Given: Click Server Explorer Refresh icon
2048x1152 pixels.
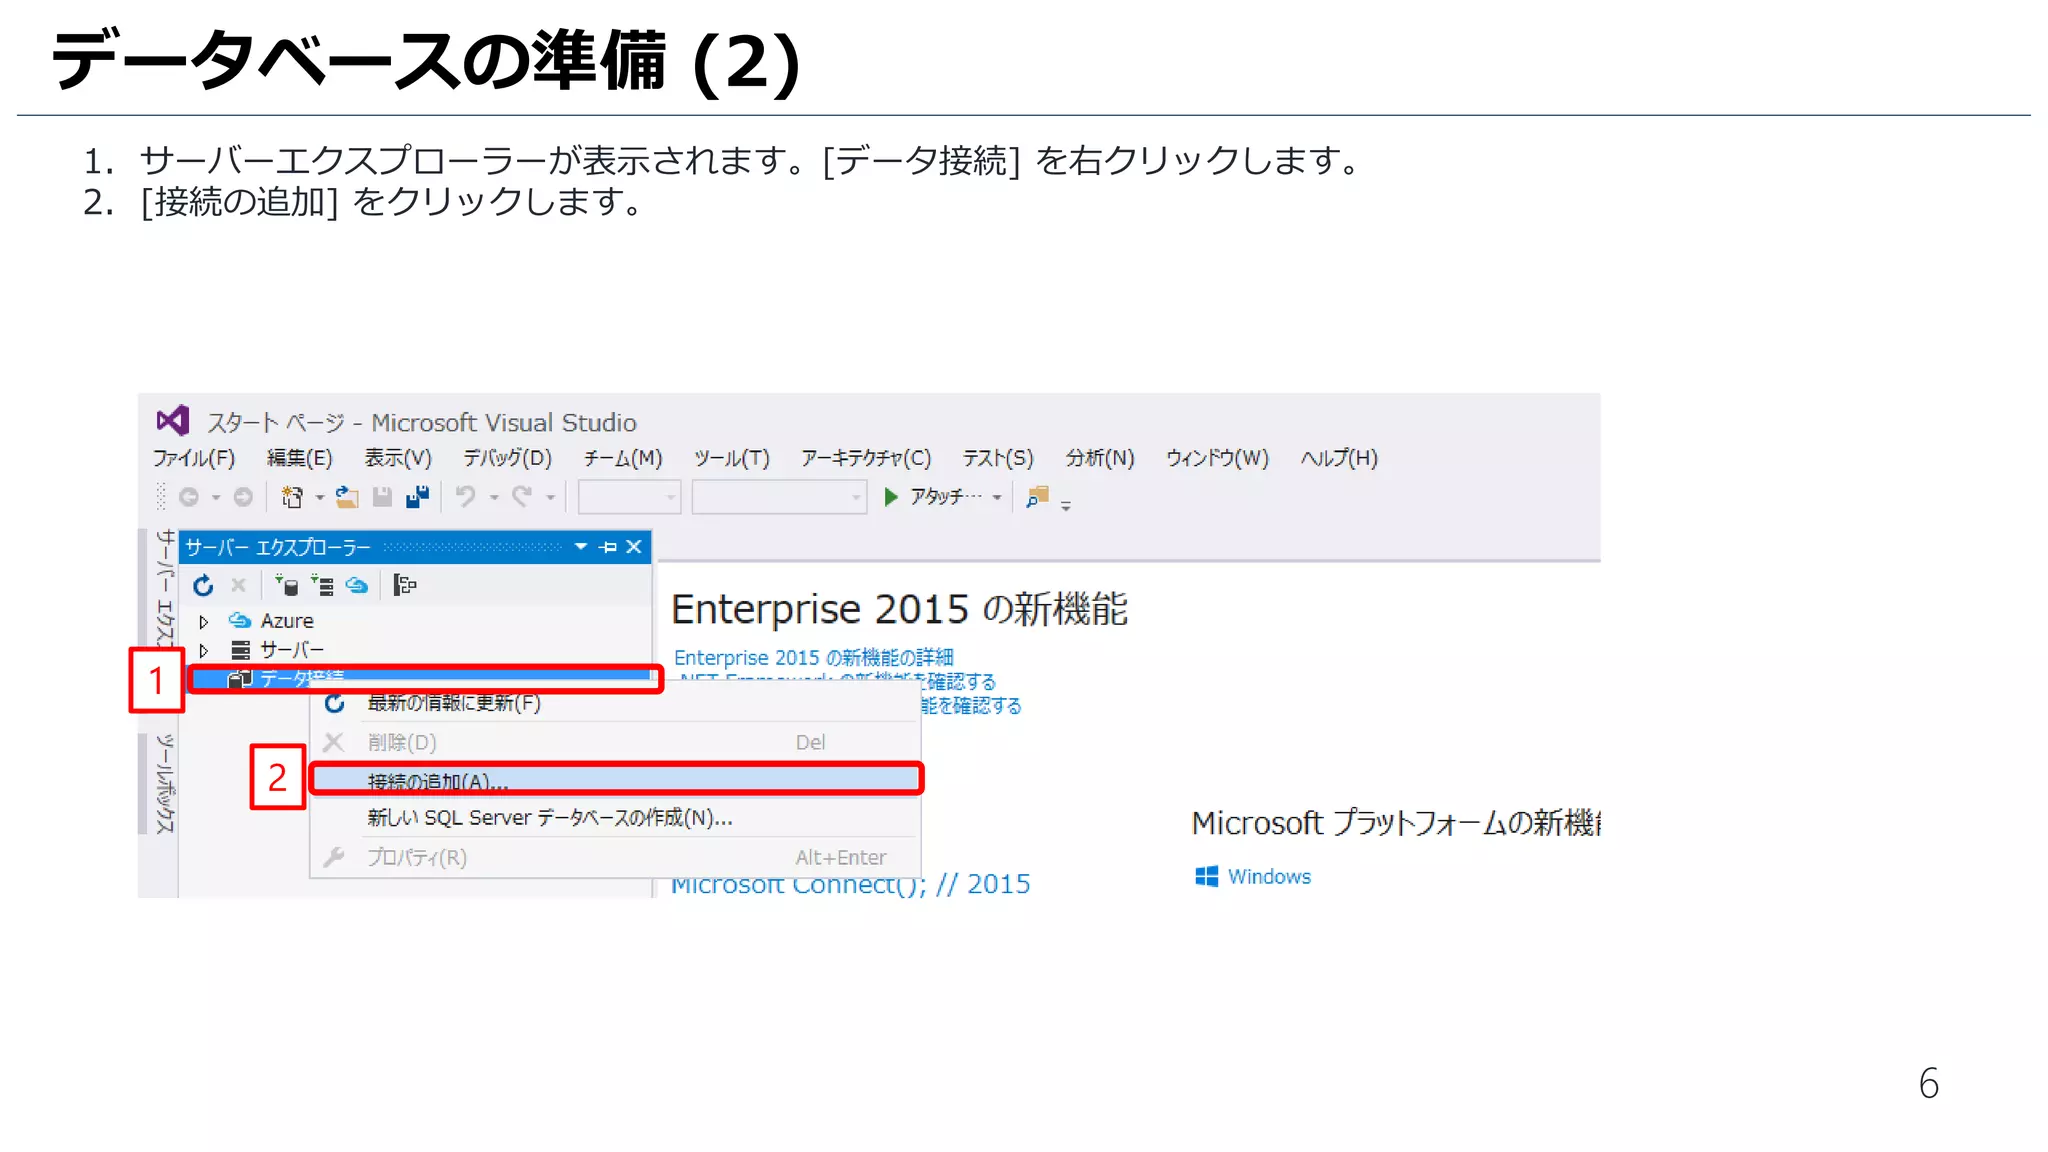Looking at the screenshot, I should (x=203, y=585).
